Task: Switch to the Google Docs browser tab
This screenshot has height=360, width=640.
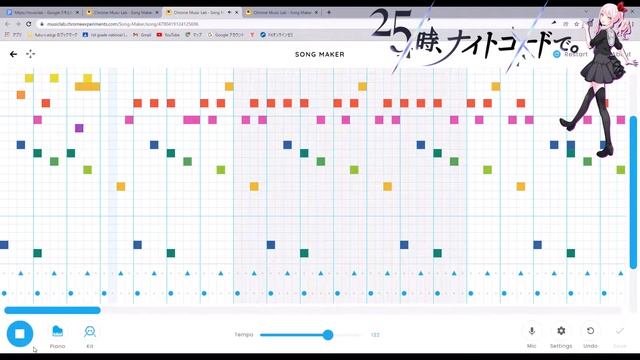Action: [42, 13]
